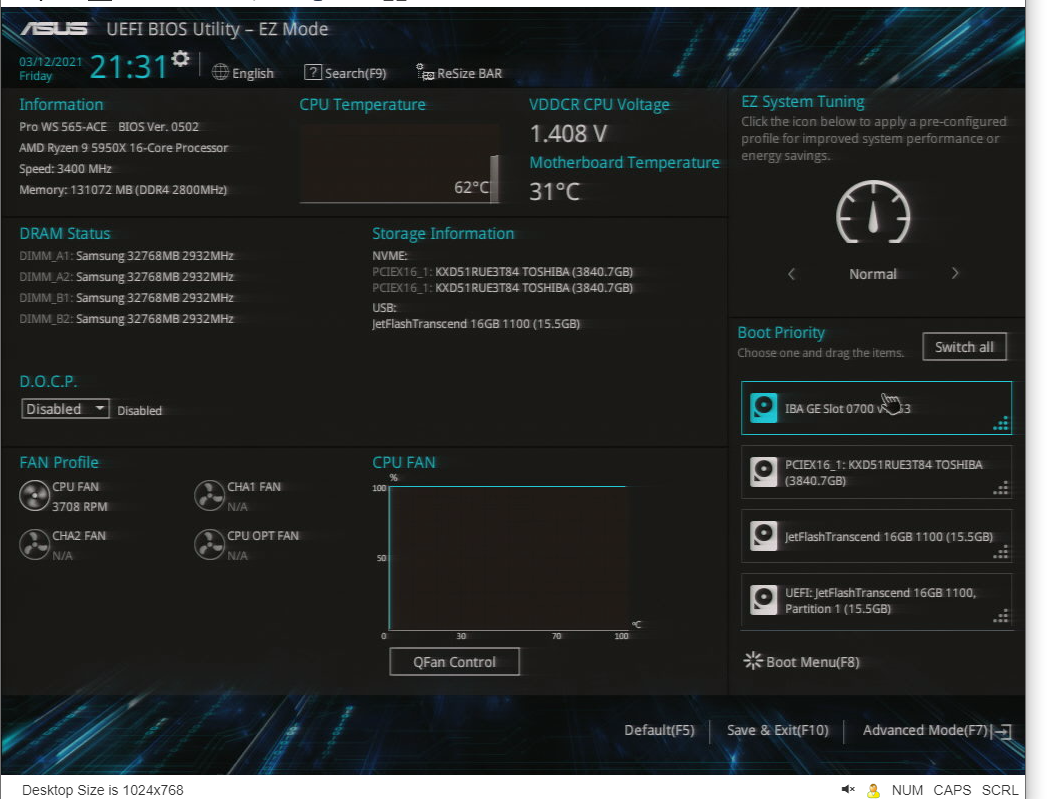Viewport: 1055px width, 799px height.
Task: Grab drag handle of IBA GE Slot entry
Action: pyautogui.click(x=1001, y=423)
